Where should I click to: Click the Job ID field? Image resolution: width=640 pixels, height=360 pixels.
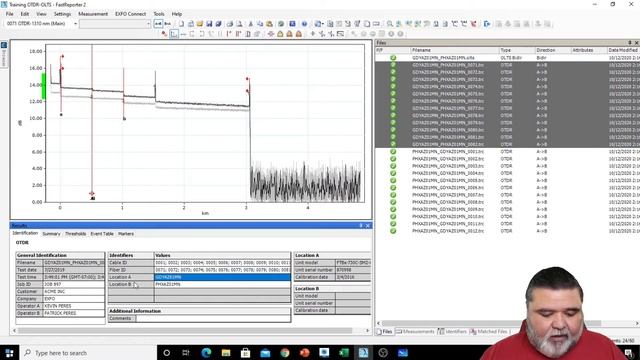[x=73, y=284]
